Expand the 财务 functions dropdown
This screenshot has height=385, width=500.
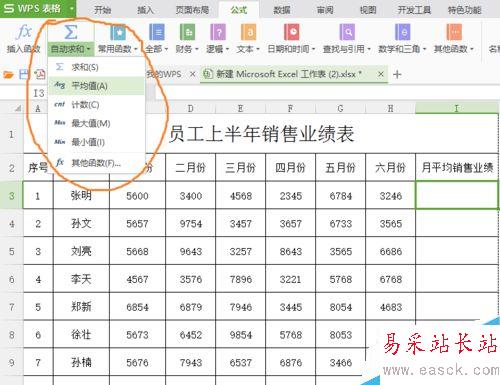coord(197,49)
